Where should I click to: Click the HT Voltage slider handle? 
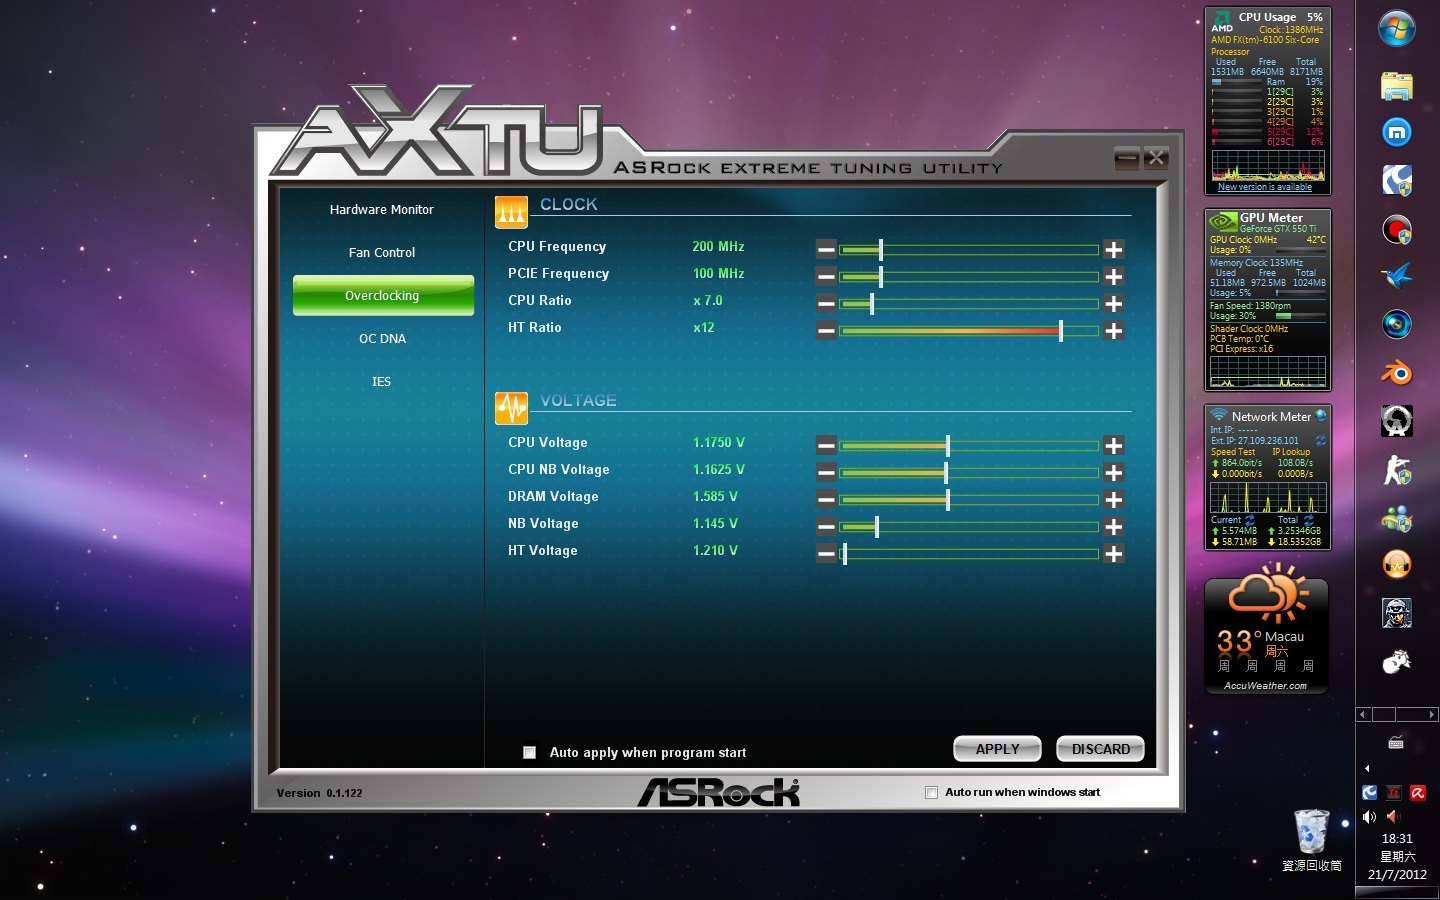(845, 553)
